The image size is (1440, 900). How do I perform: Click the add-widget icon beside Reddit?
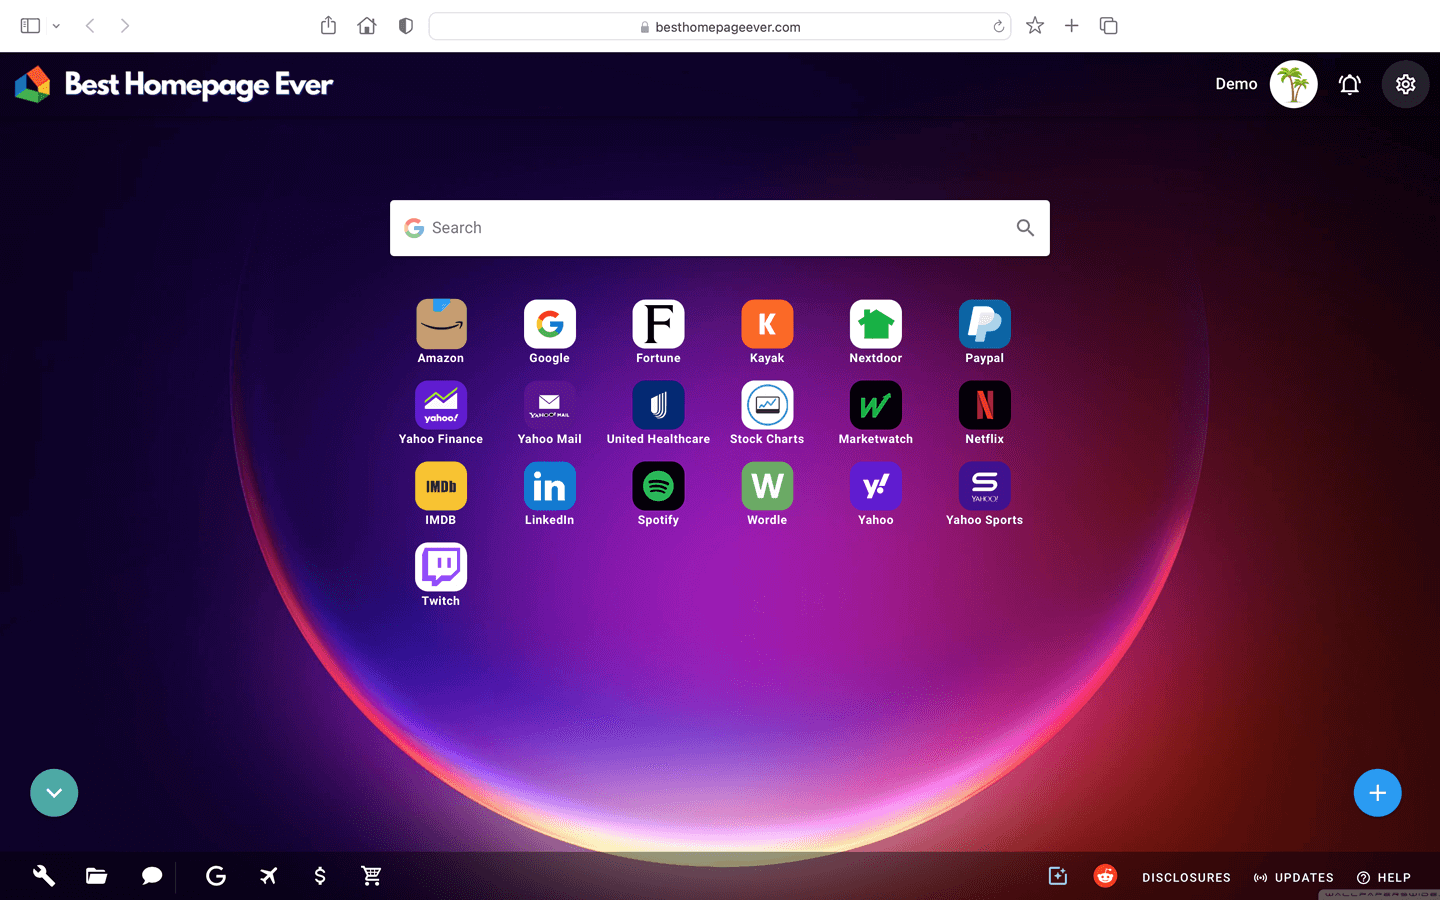[1057, 875]
